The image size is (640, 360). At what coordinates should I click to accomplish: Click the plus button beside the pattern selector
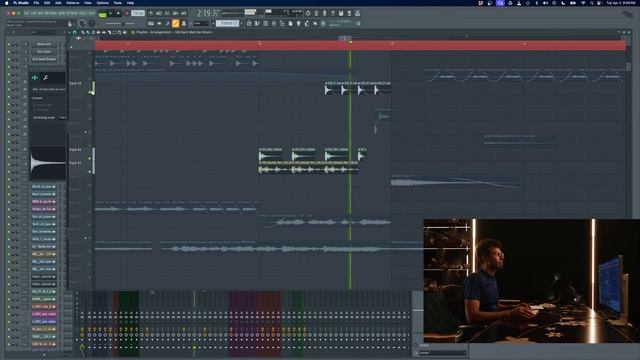[242, 24]
